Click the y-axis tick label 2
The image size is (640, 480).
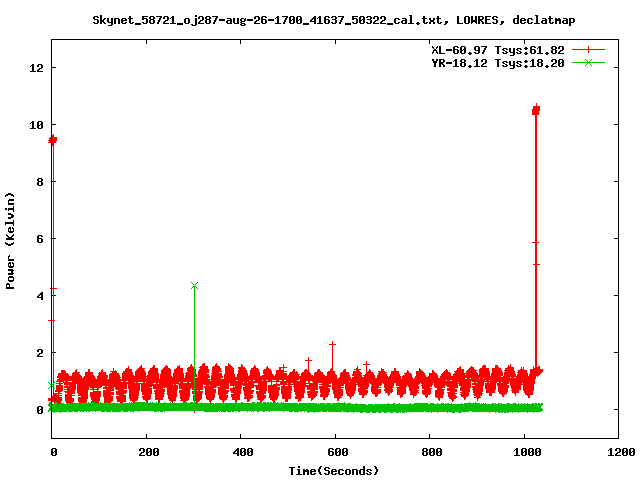click(x=40, y=353)
